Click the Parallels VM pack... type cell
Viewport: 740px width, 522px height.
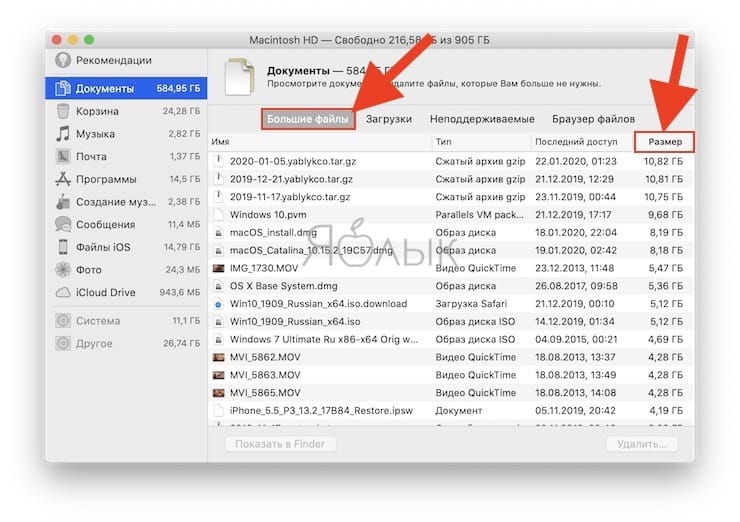pyautogui.click(x=479, y=215)
